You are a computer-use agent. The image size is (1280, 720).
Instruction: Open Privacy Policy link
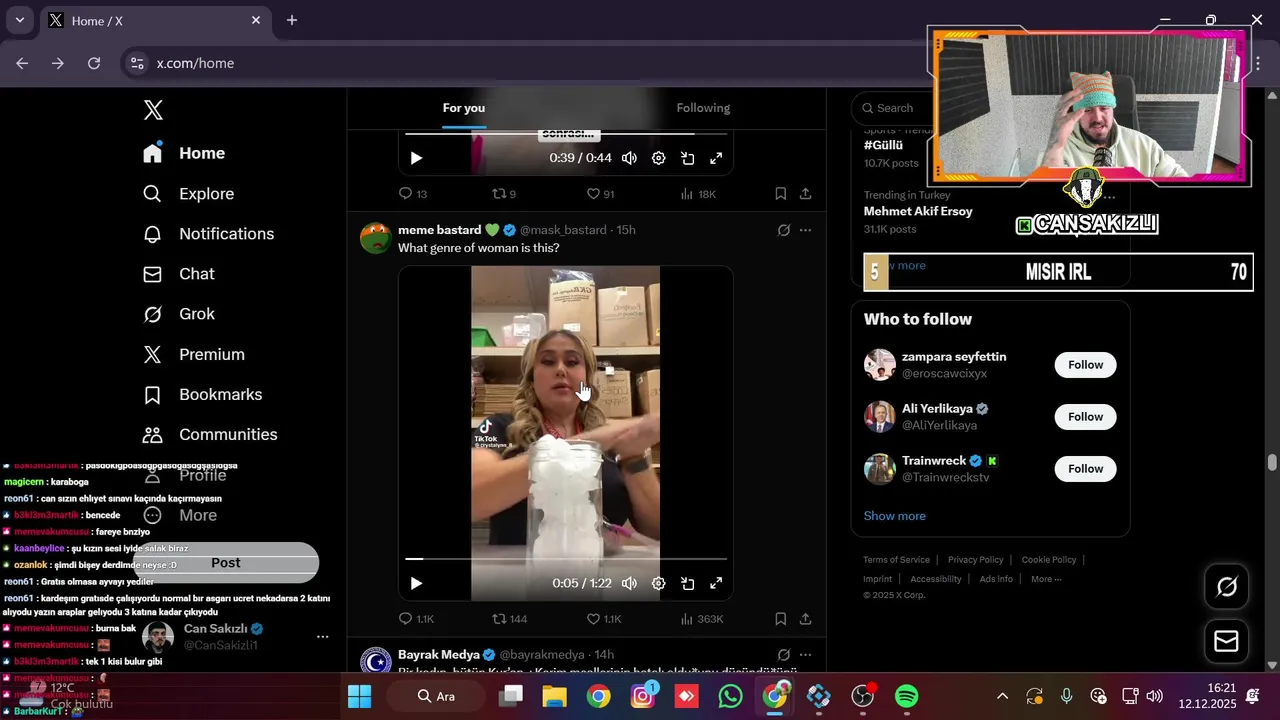(x=975, y=560)
